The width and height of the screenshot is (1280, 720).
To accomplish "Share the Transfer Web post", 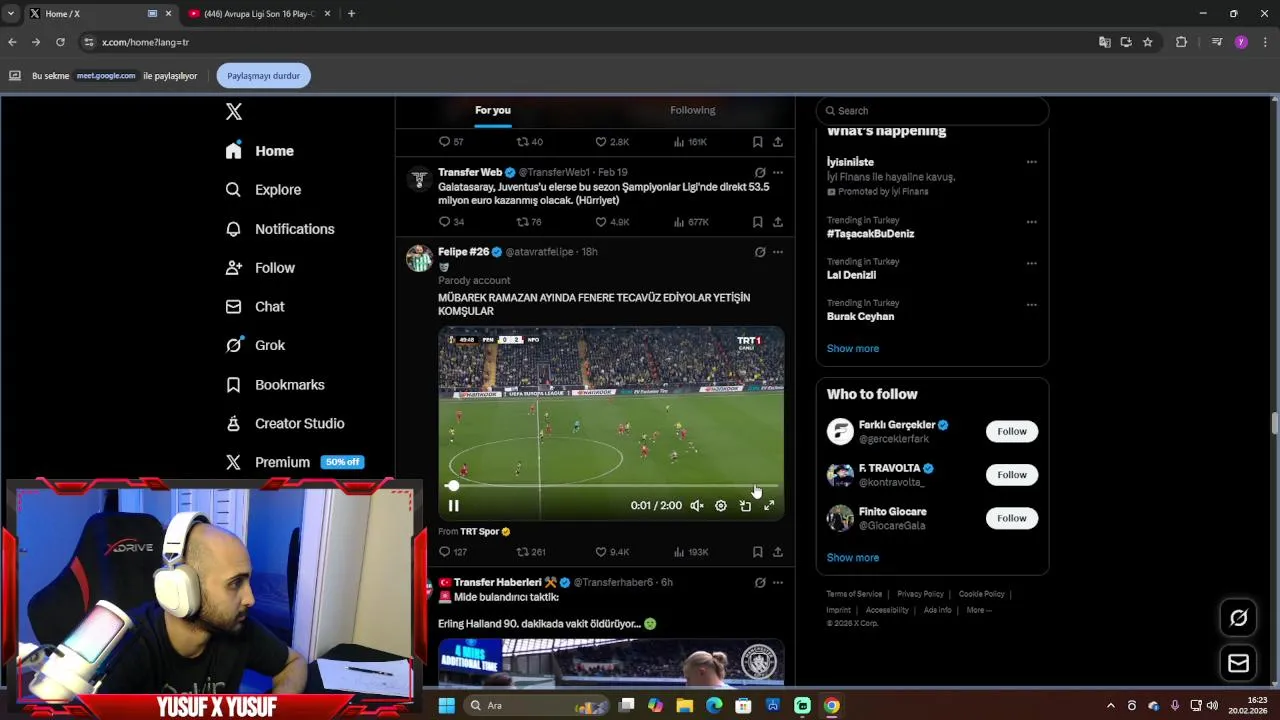I will 778,222.
